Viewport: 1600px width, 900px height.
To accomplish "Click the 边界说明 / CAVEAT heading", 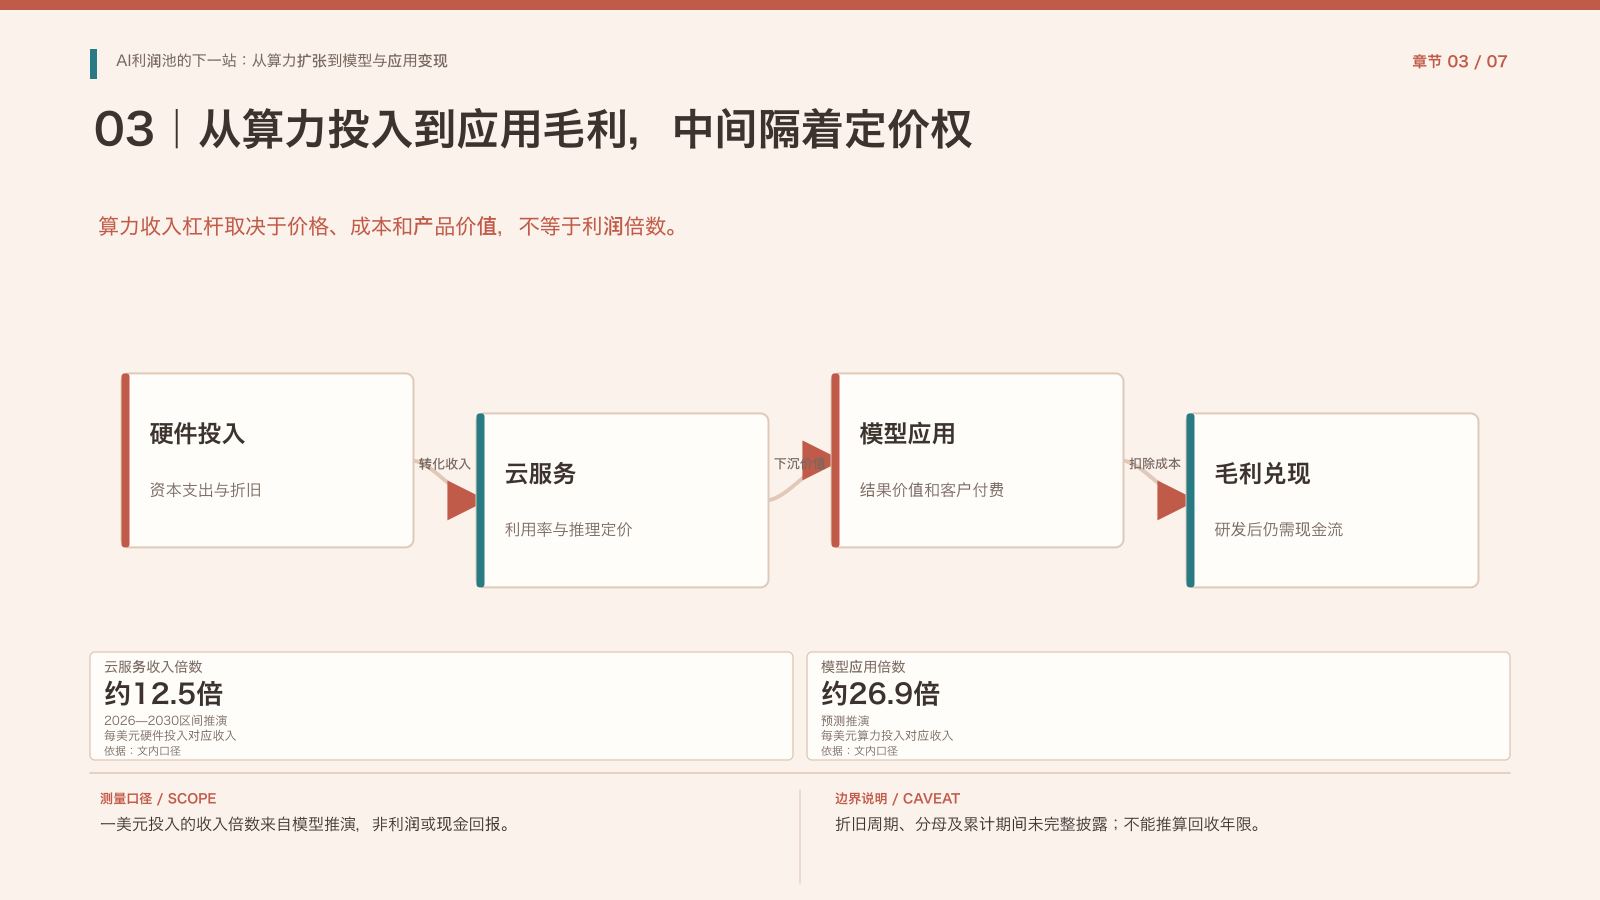I will [897, 799].
